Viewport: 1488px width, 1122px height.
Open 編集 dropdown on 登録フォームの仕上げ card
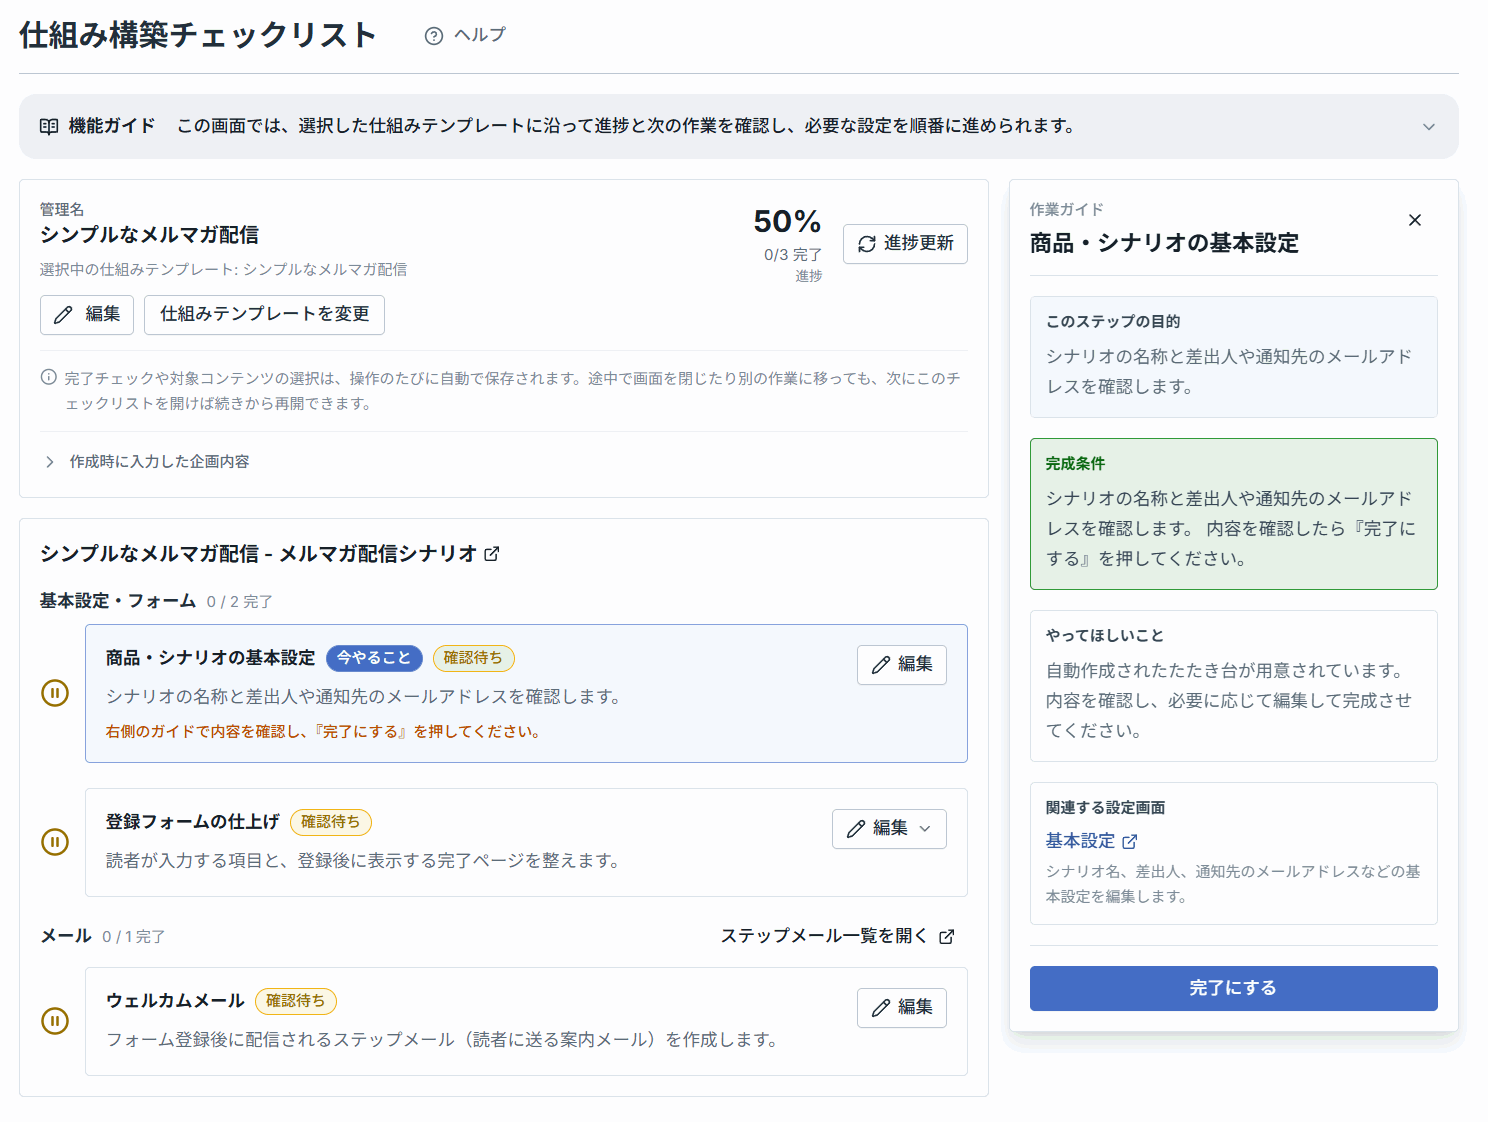pos(889,829)
